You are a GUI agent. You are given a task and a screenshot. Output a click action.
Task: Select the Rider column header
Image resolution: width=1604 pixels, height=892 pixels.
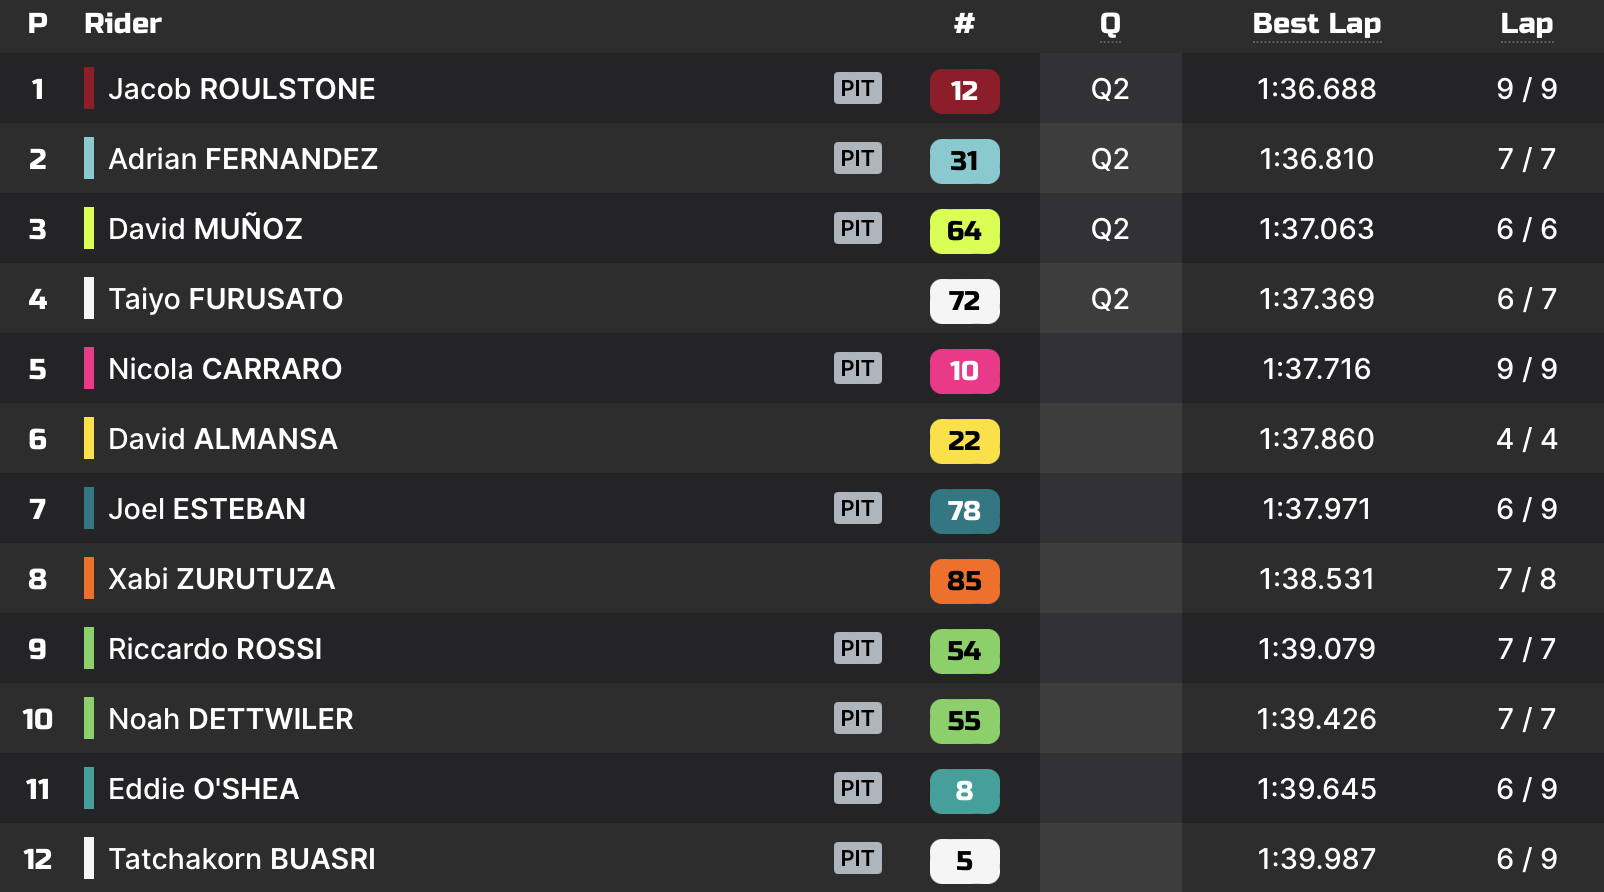123,24
